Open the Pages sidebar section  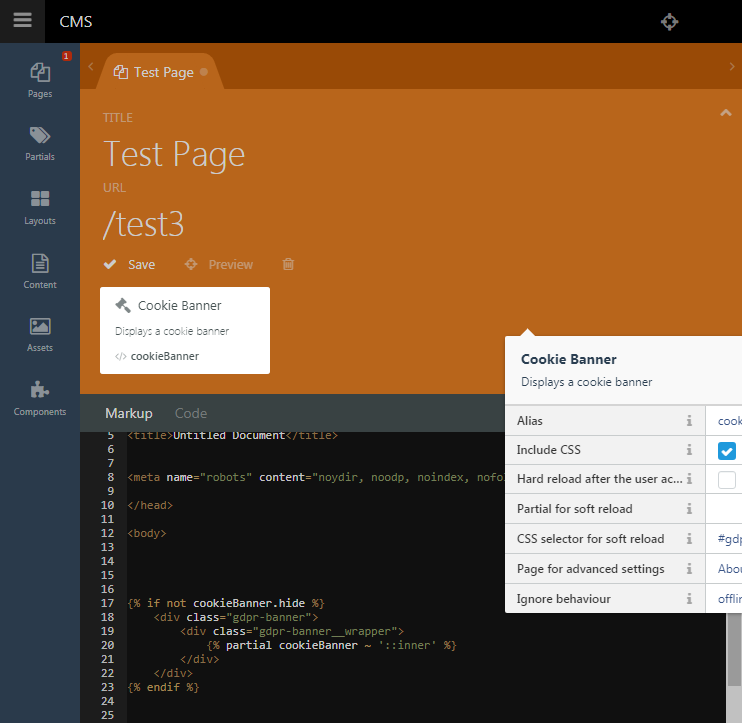pos(40,81)
